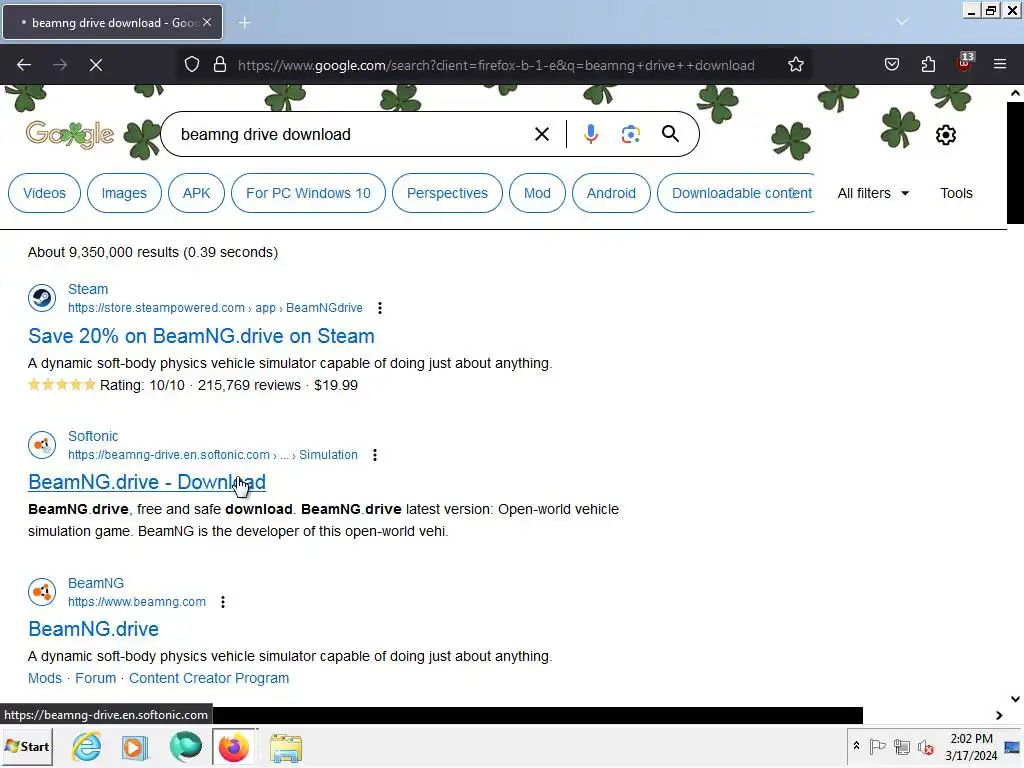Show hidden system tray icons
The width and height of the screenshot is (1024, 768).
(x=856, y=746)
